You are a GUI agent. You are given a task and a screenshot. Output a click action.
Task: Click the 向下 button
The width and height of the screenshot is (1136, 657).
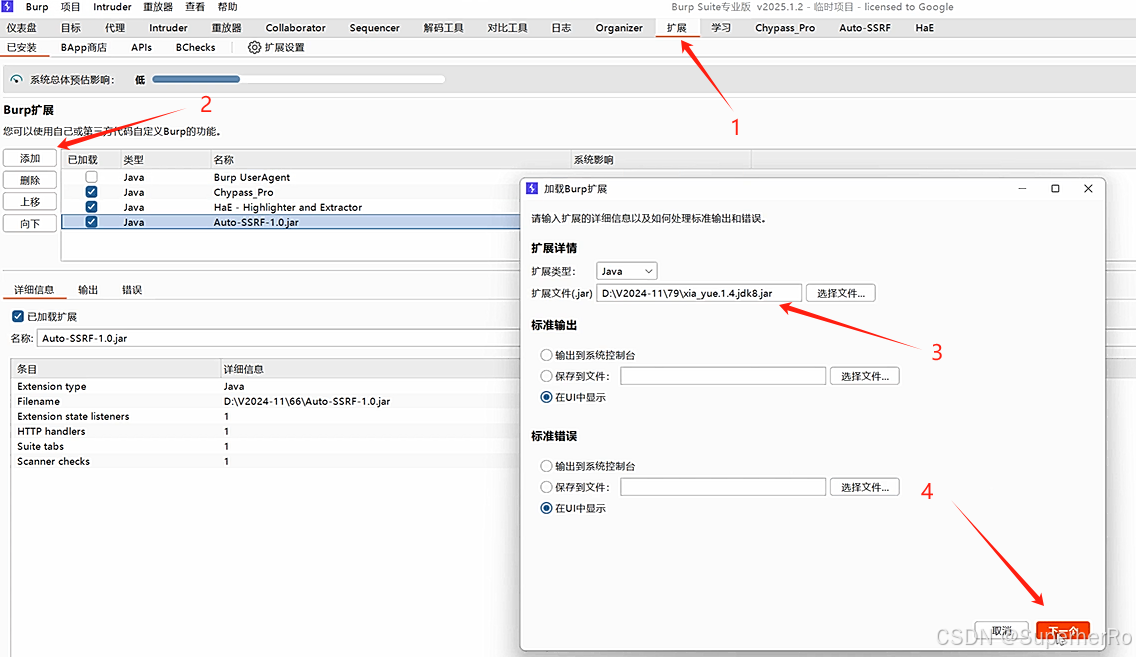click(x=30, y=223)
